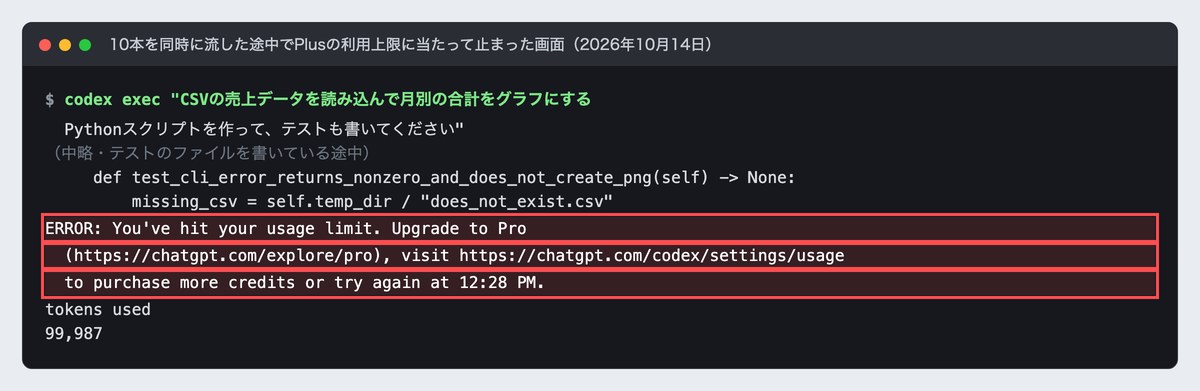
Task: Click the '$' shell prompt symbol
Action: click(50, 100)
